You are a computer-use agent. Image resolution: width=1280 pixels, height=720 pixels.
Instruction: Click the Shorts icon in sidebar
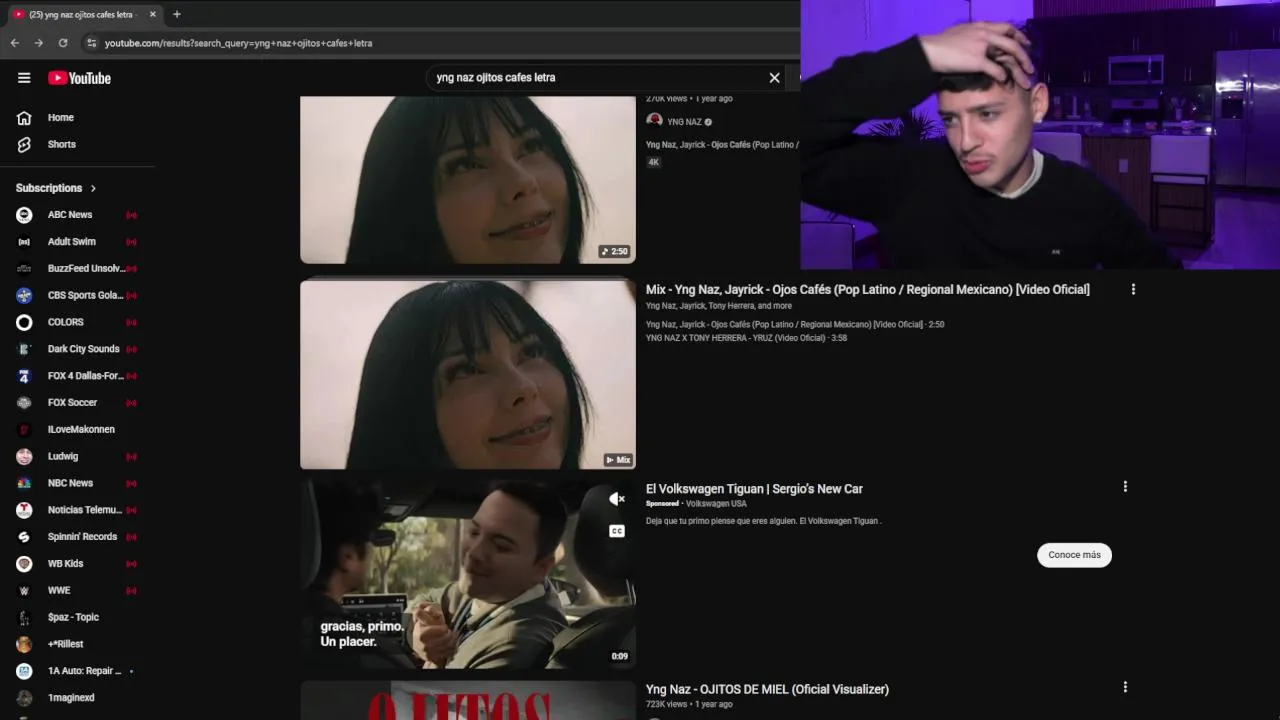click(x=24, y=145)
